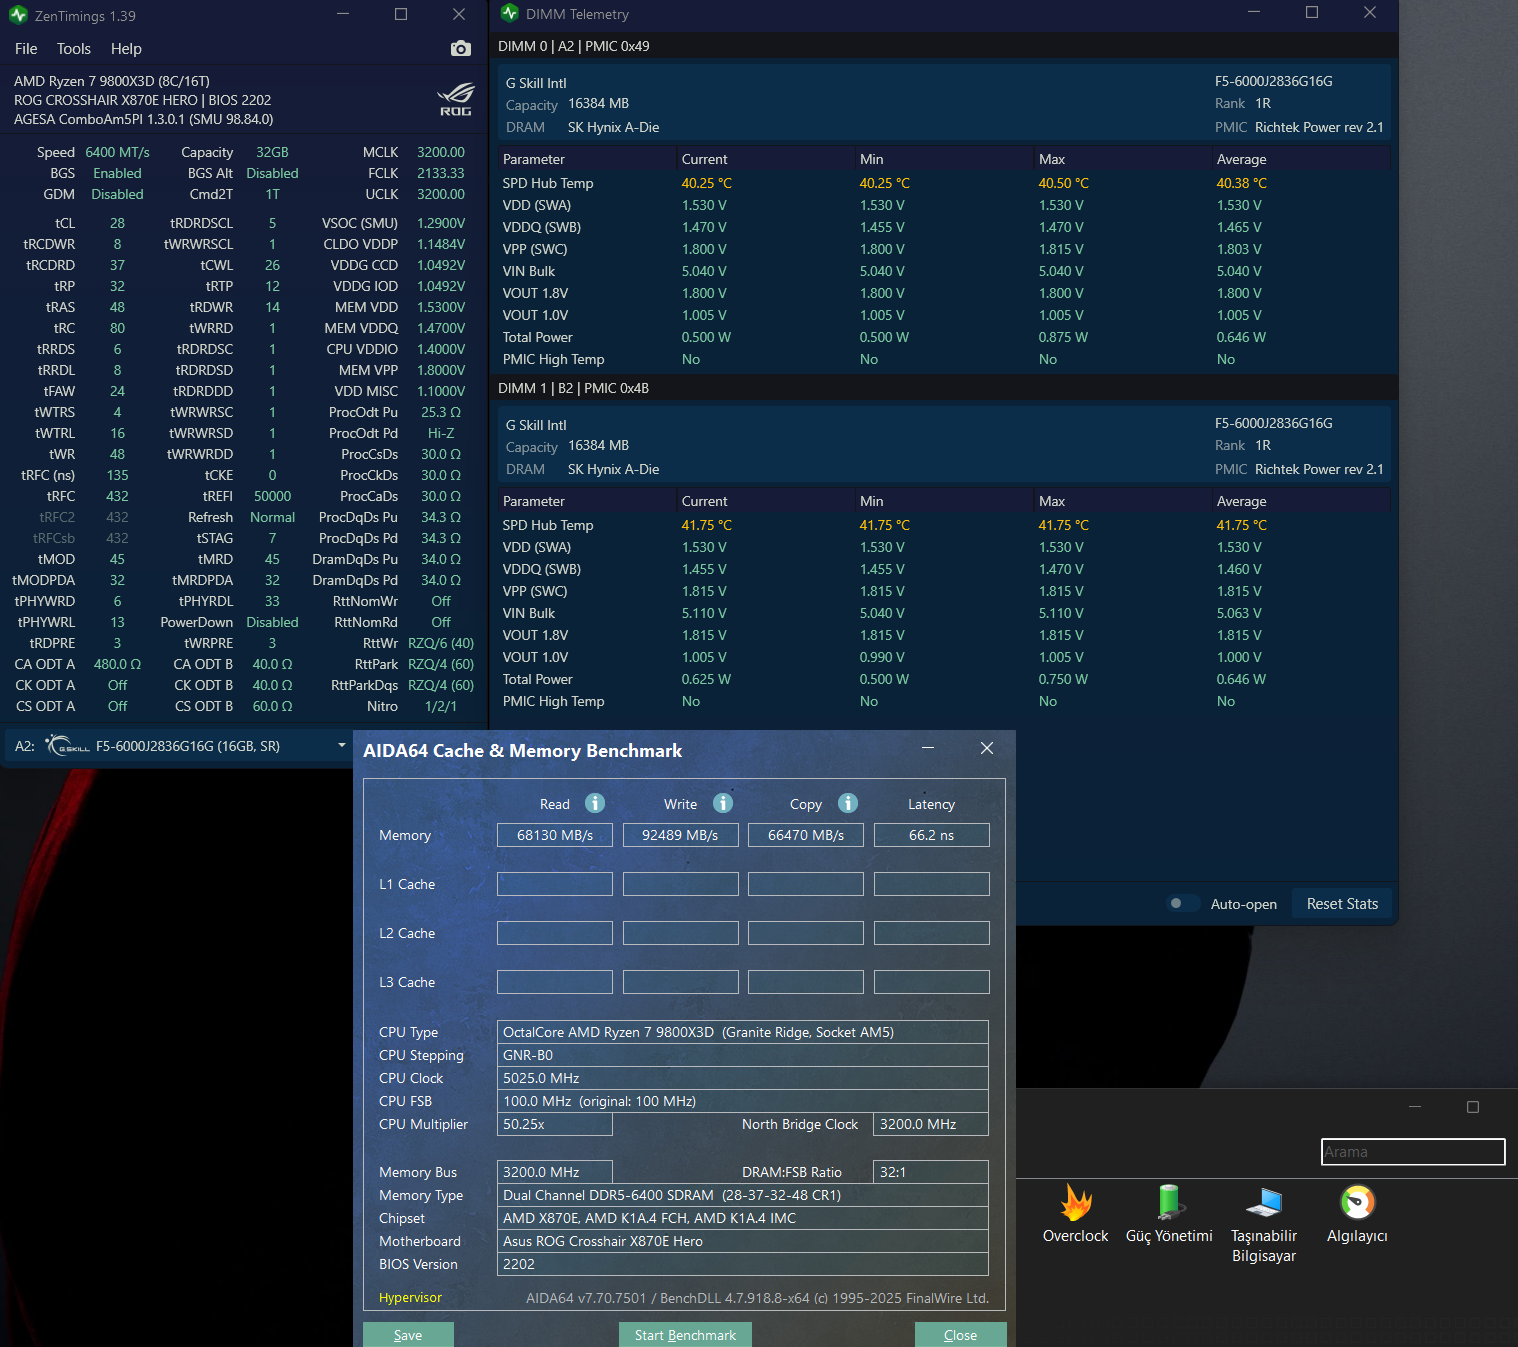Image resolution: width=1518 pixels, height=1347 pixels.
Task: Click the ProcOdt Pu value 25.3 Ω
Action: 441,412
